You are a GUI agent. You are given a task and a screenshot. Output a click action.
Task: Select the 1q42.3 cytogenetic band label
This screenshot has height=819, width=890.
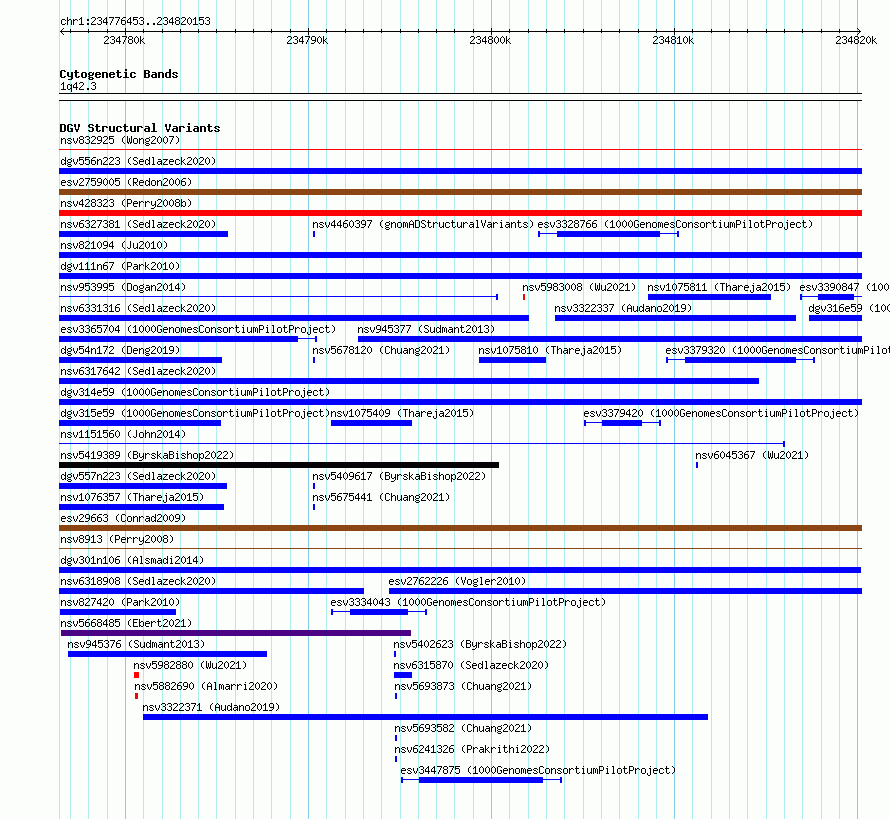78,86
